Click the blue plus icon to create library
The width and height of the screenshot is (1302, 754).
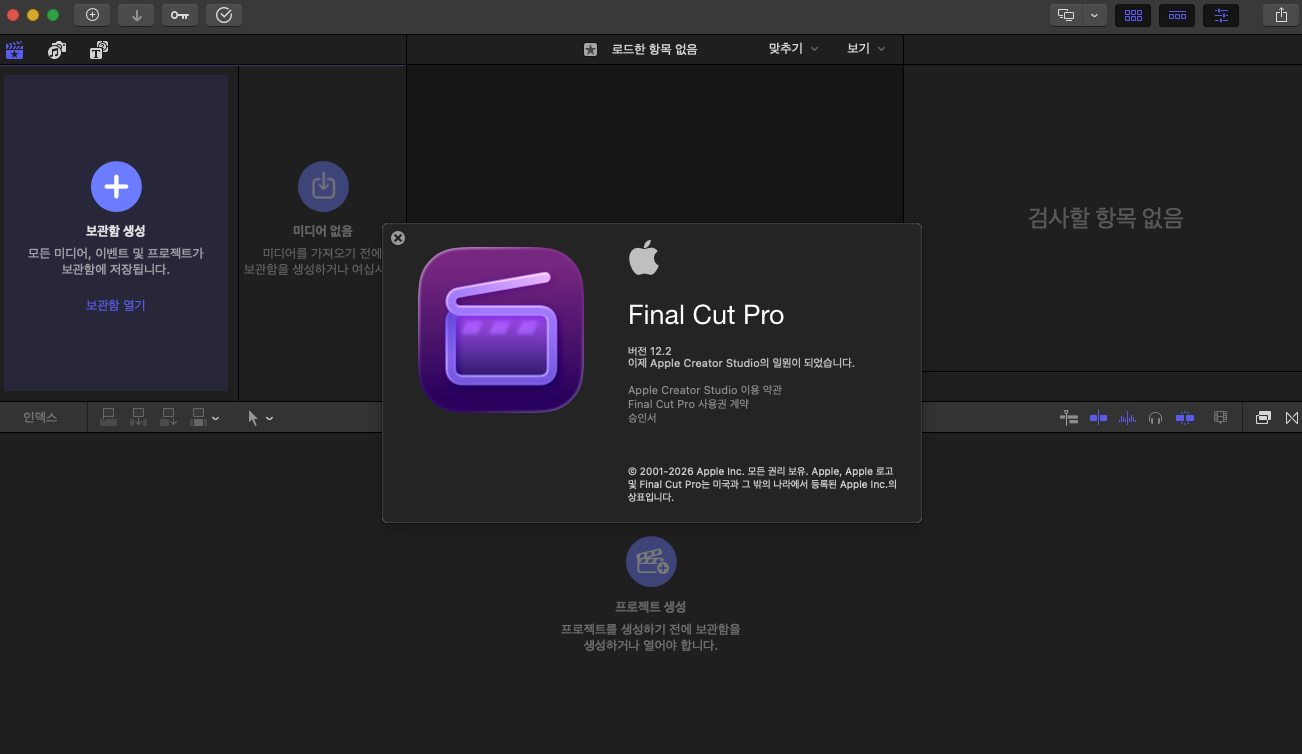116,186
